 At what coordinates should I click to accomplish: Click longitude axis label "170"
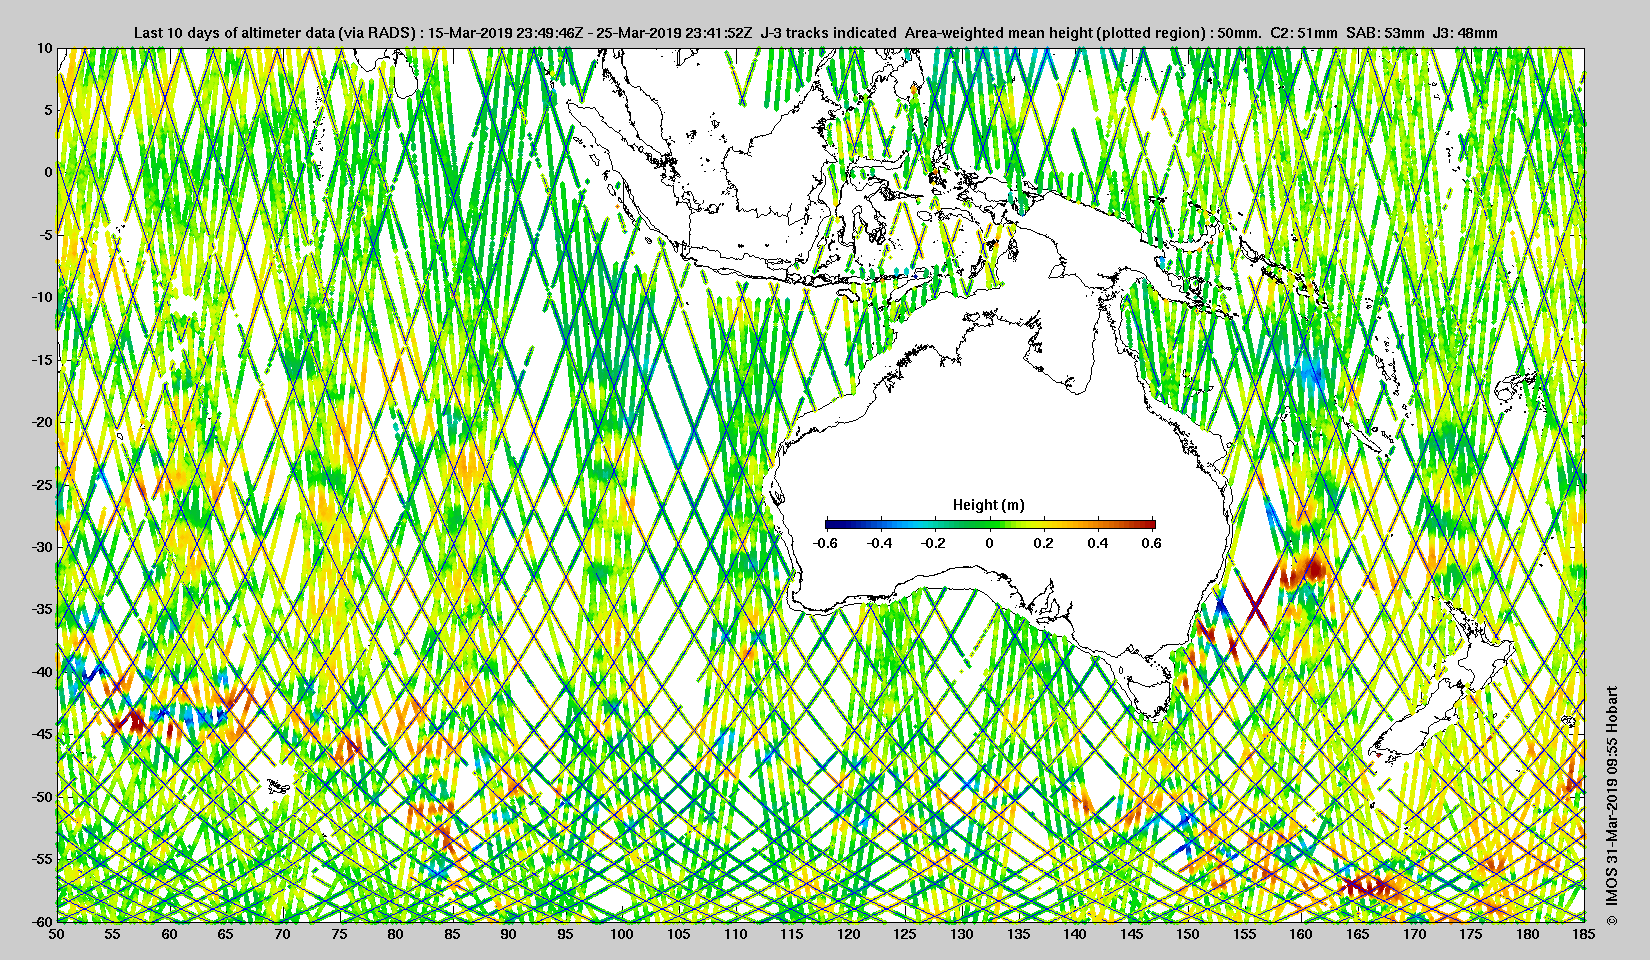(1414, 934)
